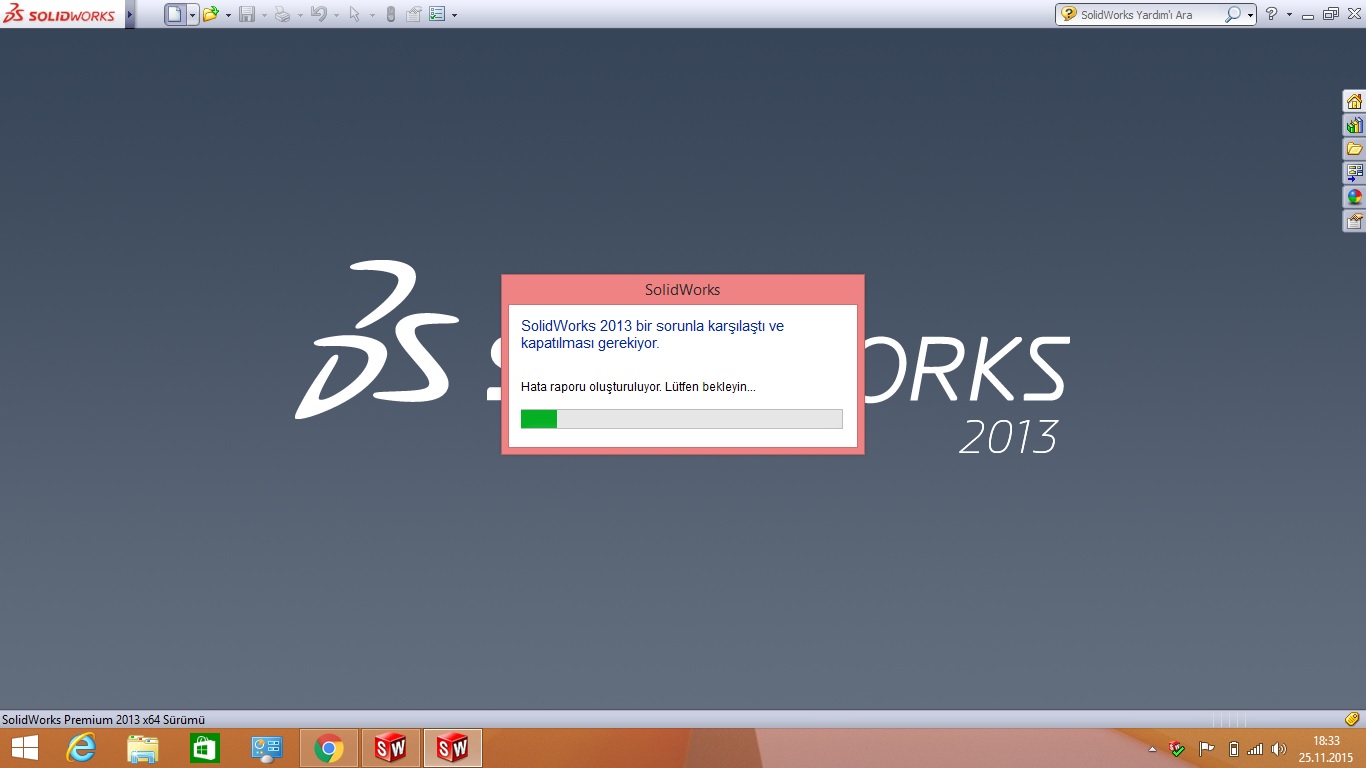
Task: Click the Open file folder icon
Action: pyautogui.click(x=210, y=14)
